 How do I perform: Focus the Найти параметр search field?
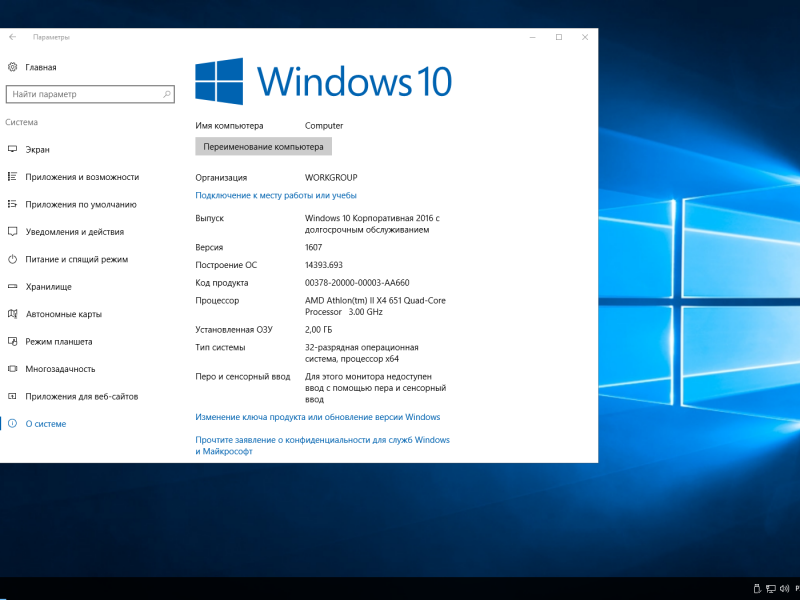point(90,94)
